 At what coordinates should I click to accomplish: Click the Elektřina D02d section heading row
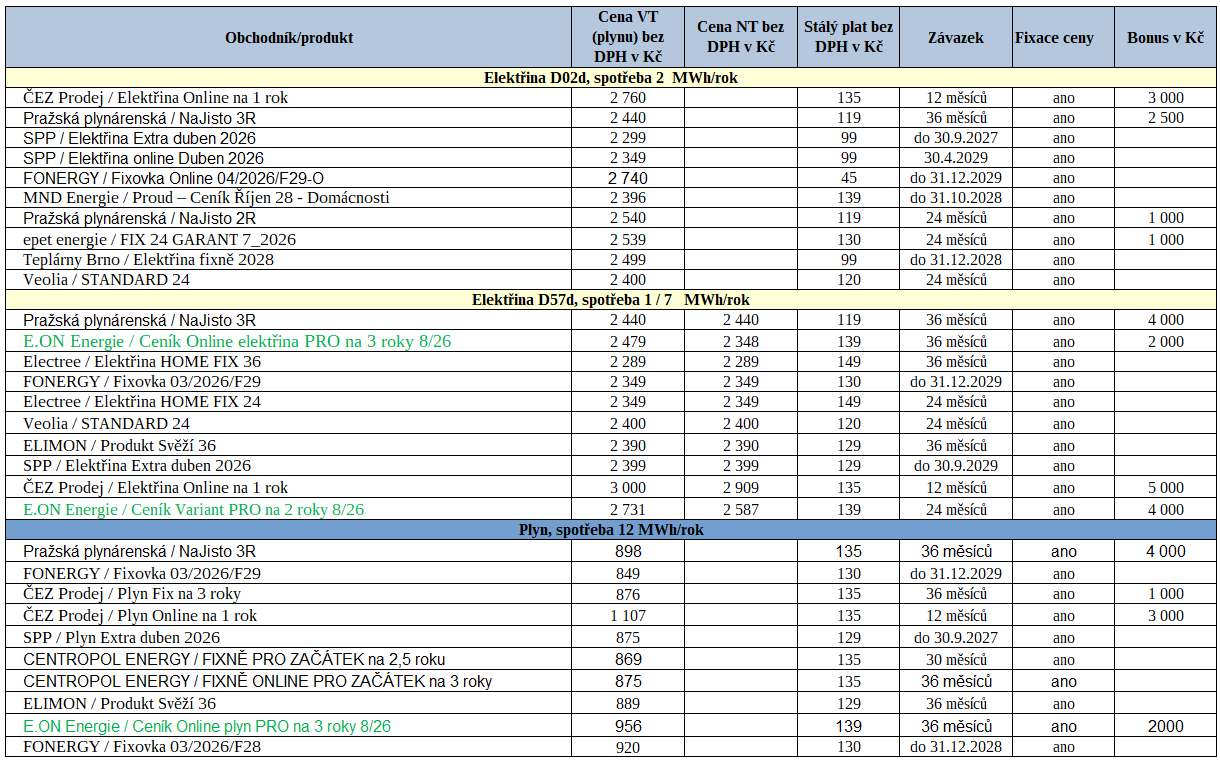tap(610, 78)
